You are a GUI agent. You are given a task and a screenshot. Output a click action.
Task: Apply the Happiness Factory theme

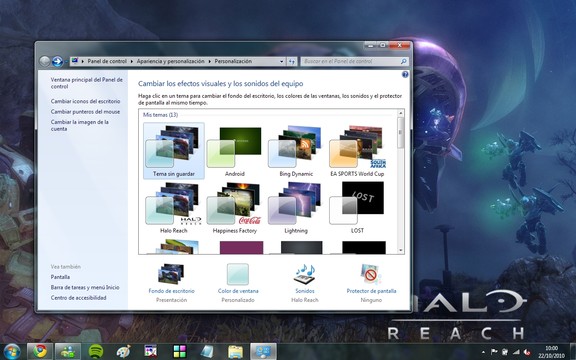pos(235,208)
